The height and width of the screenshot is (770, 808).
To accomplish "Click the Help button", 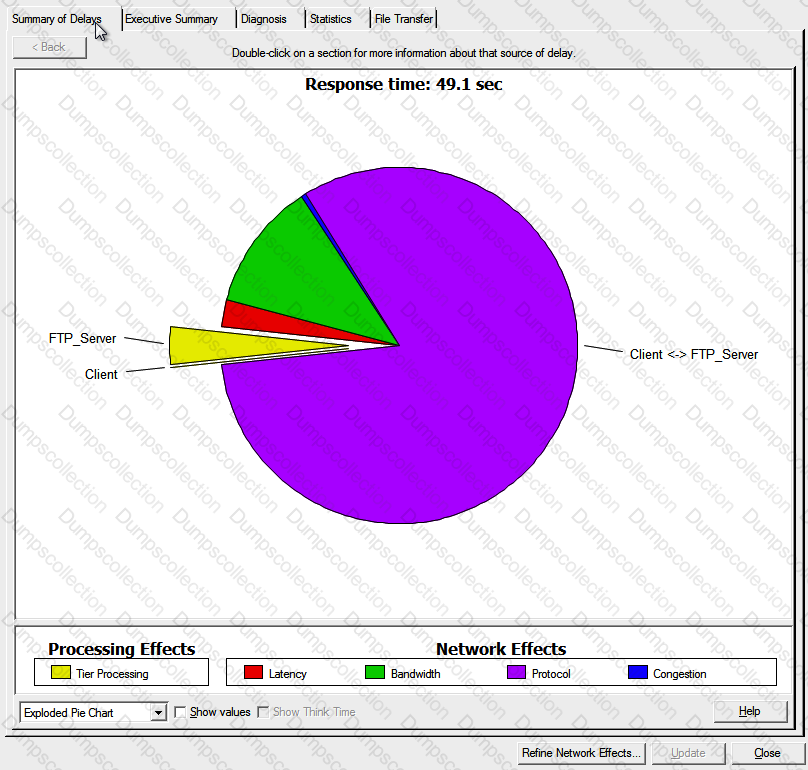I will [749, 711].
